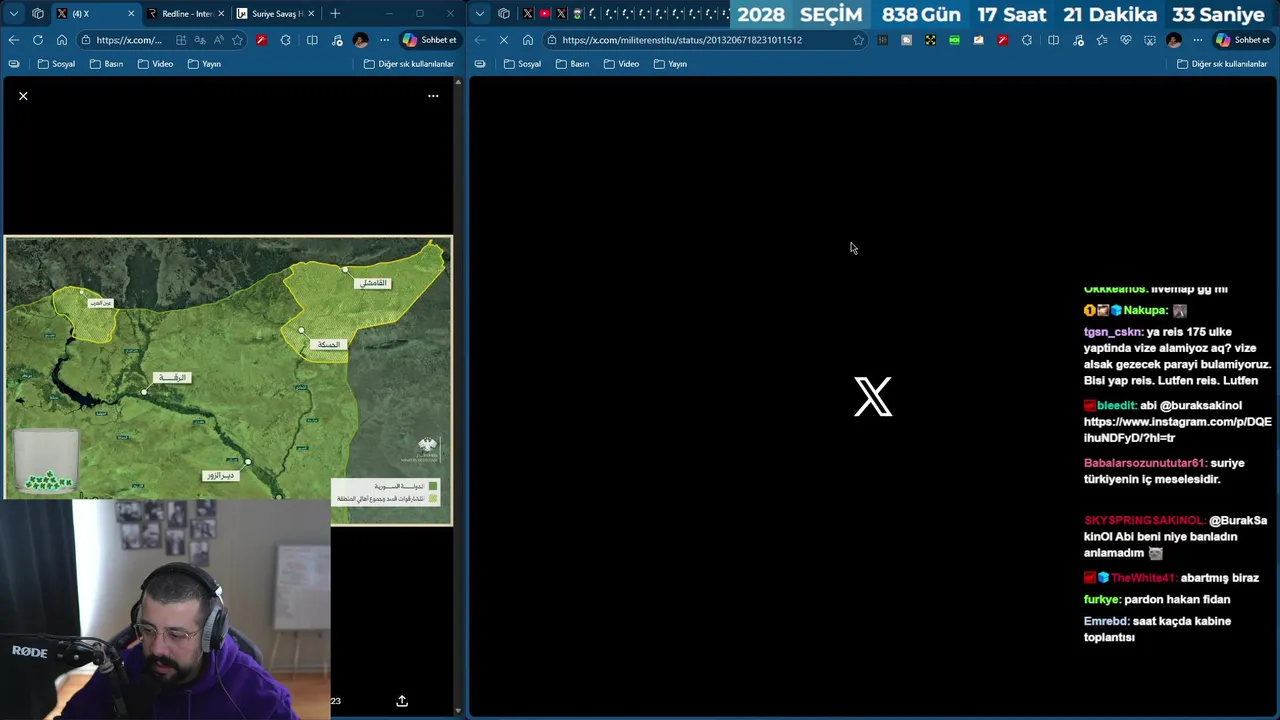The width and height of the screenshot is (1280, 720).
Task: Go back in the left browser window
Action: (14, 40)
